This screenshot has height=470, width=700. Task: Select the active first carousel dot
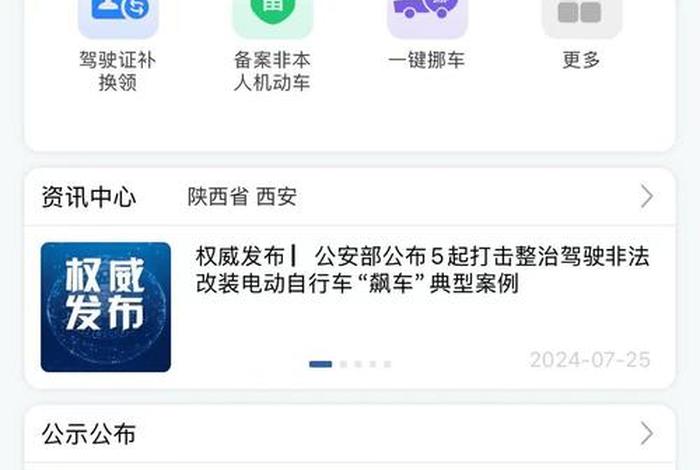coord(321,364)
